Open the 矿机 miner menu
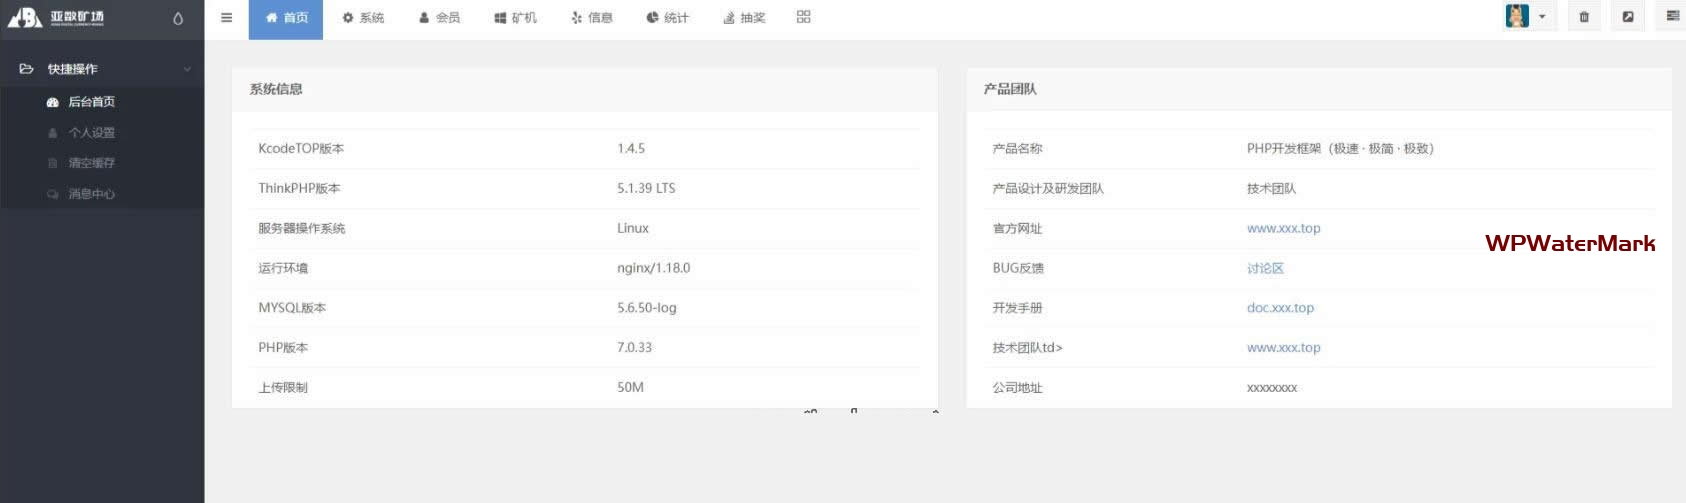This screenshot has height=503, width=1686. (x=515, y=18)
